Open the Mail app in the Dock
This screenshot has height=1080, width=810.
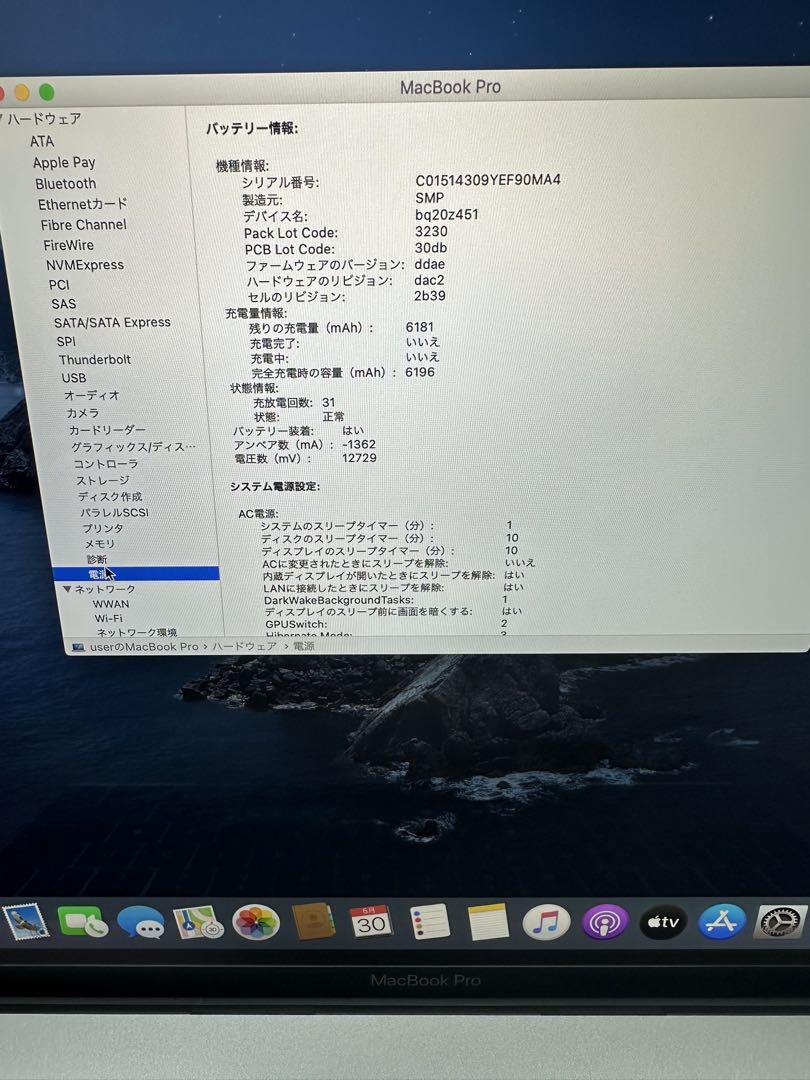click(x=25, y=922)
